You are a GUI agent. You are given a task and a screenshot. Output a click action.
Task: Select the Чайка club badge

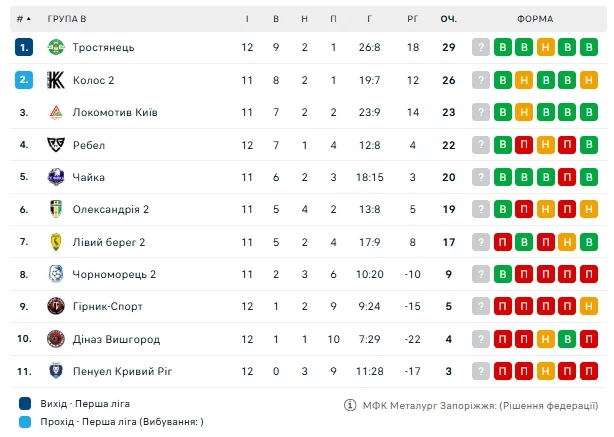pos(56,177)
